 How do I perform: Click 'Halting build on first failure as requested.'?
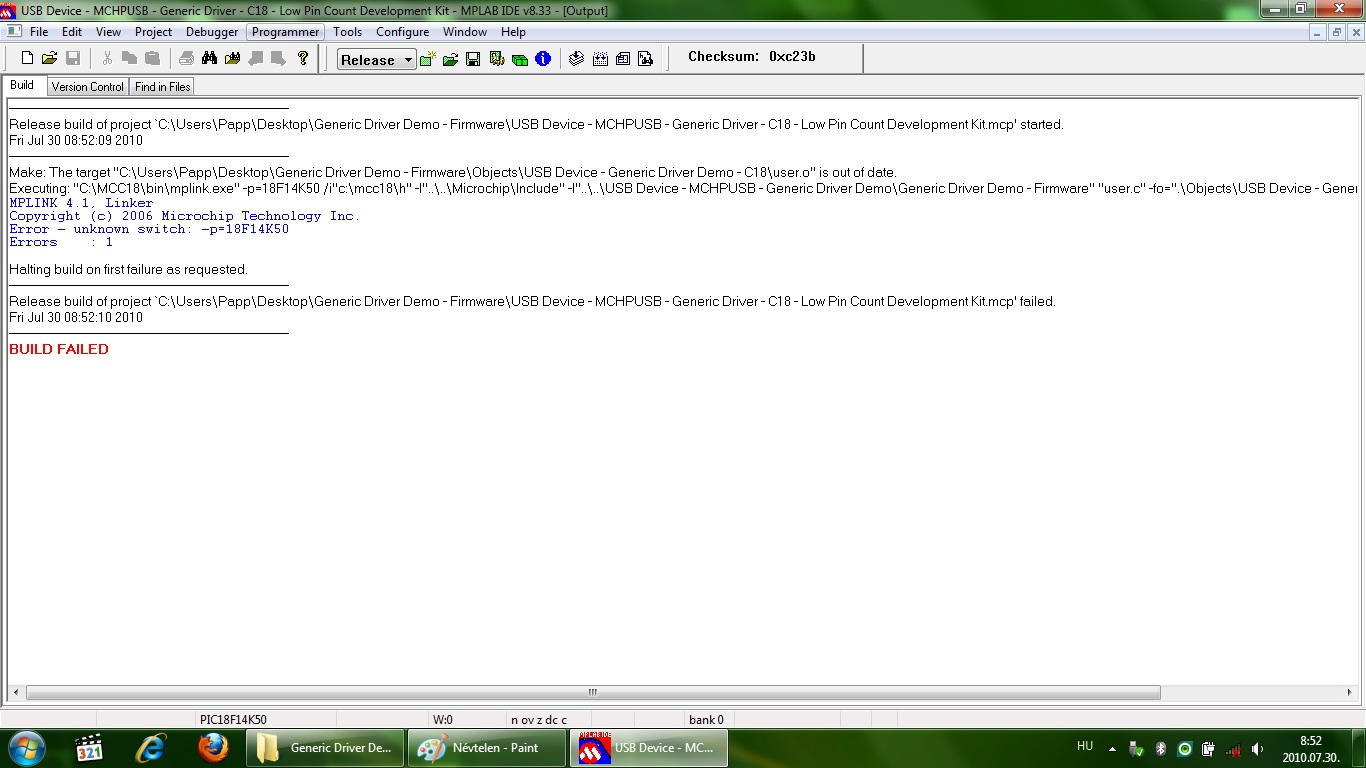(x=128, y=269)
